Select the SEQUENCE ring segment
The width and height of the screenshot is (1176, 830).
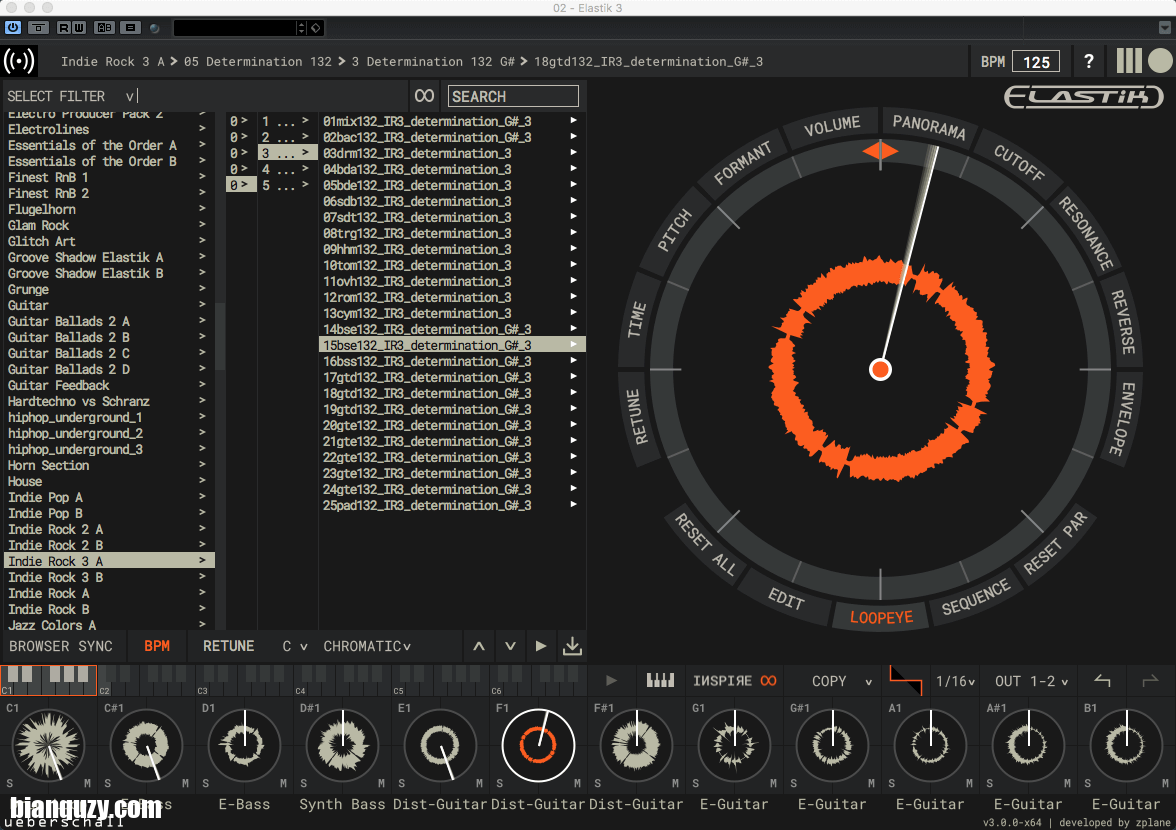[976, 598]
